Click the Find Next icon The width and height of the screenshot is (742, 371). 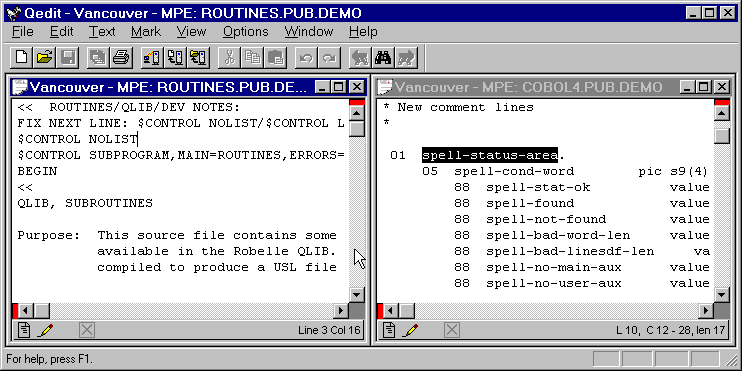click(x=406, y=58)
